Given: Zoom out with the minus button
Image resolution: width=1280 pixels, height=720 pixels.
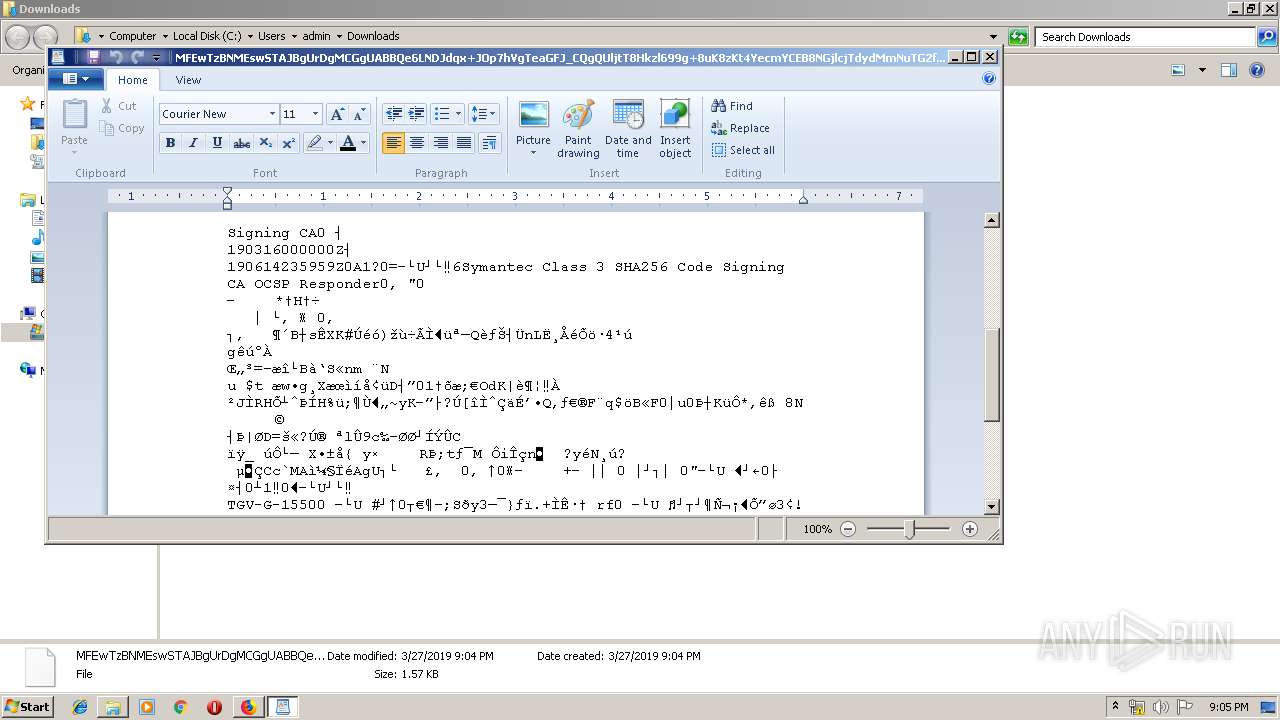Looking at the screenshot, I should 848,529.
